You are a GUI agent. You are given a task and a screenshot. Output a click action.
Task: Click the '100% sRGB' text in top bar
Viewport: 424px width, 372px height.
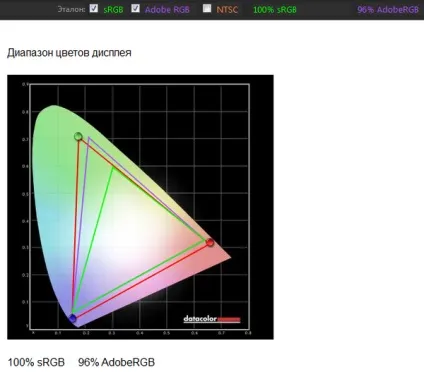tap(275, 10)
